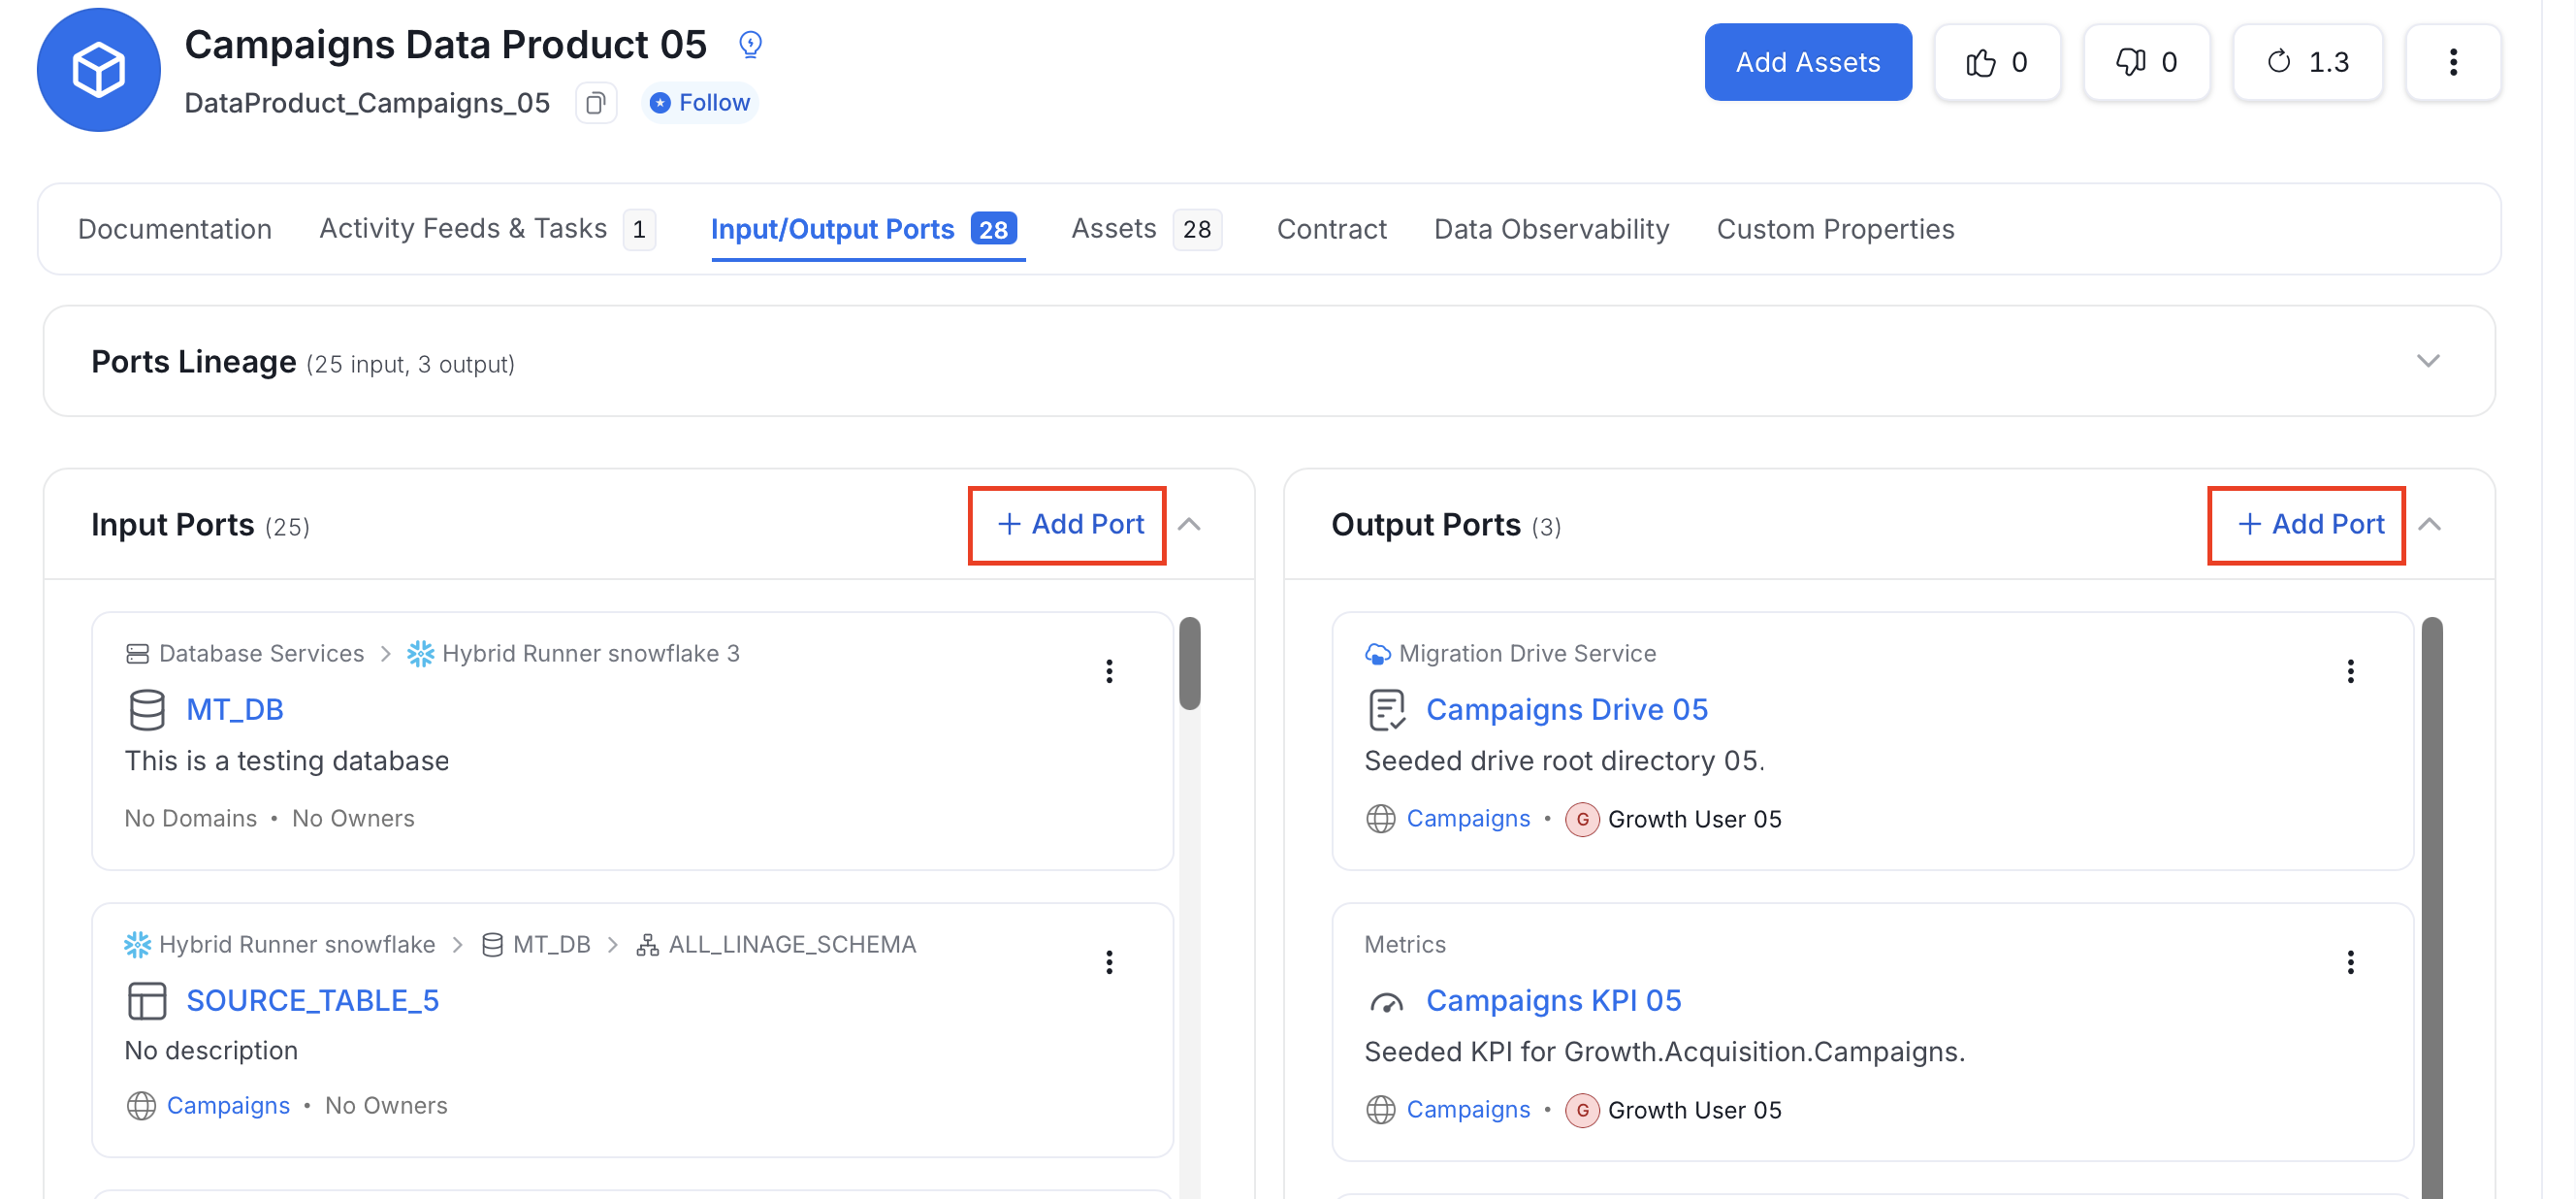Click ALL_LINAGE_SCHEMA breadcrumb
The image size is (2576, 1199).
(792, 944)
